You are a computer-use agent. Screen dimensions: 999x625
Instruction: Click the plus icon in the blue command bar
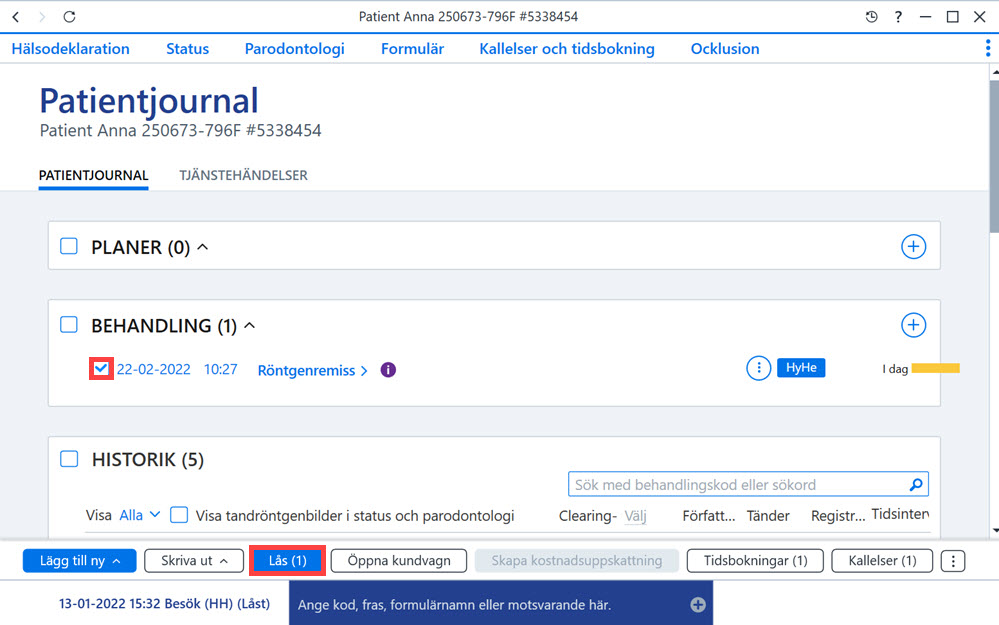tap(698, 605)
